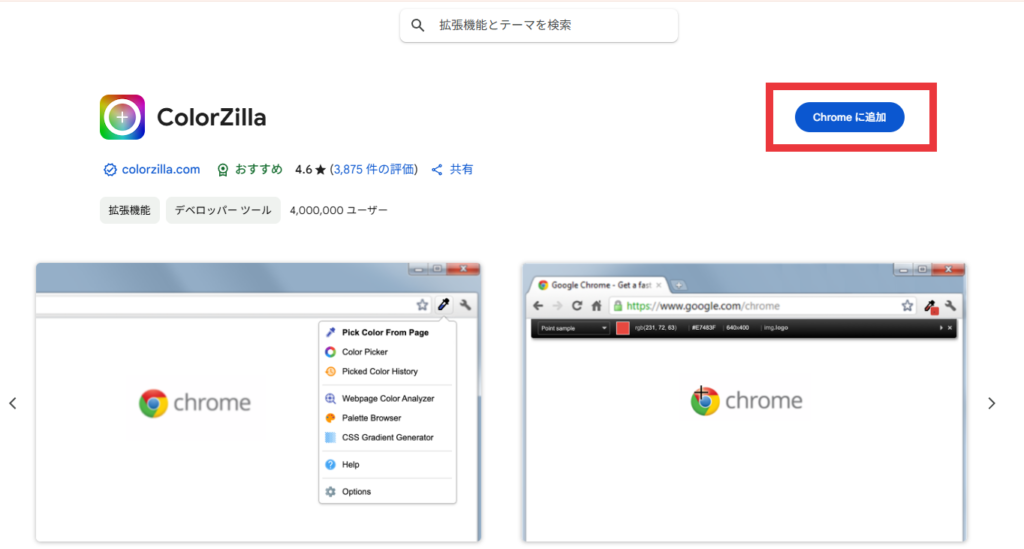The height and width of the screenshot is (549, 1024).
Task: Click the forward arrow in second screenshot
Action: (x=557, y=306)
